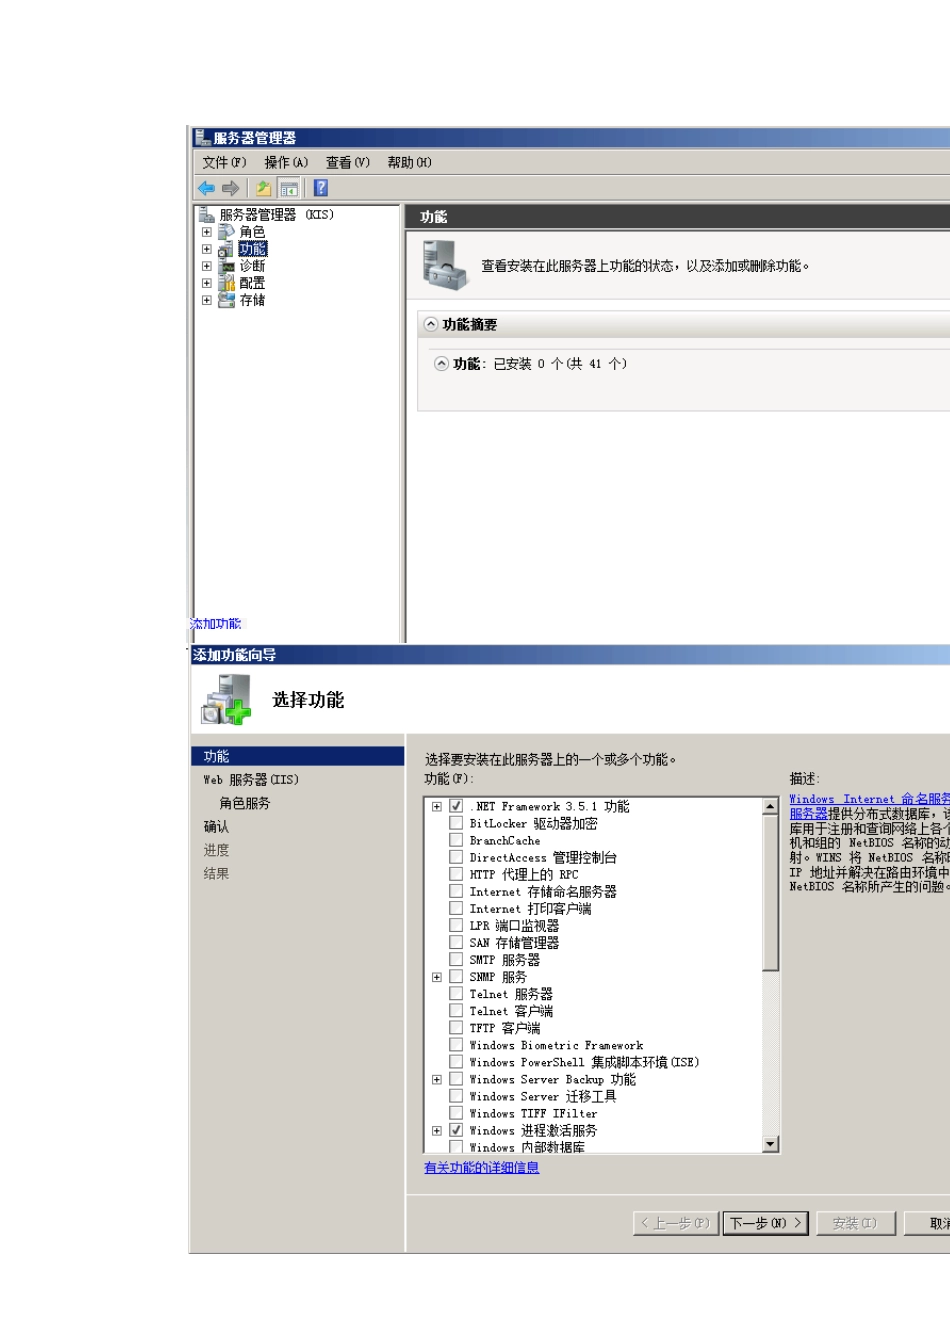Click the 添加功能 link

coord(216,624)
